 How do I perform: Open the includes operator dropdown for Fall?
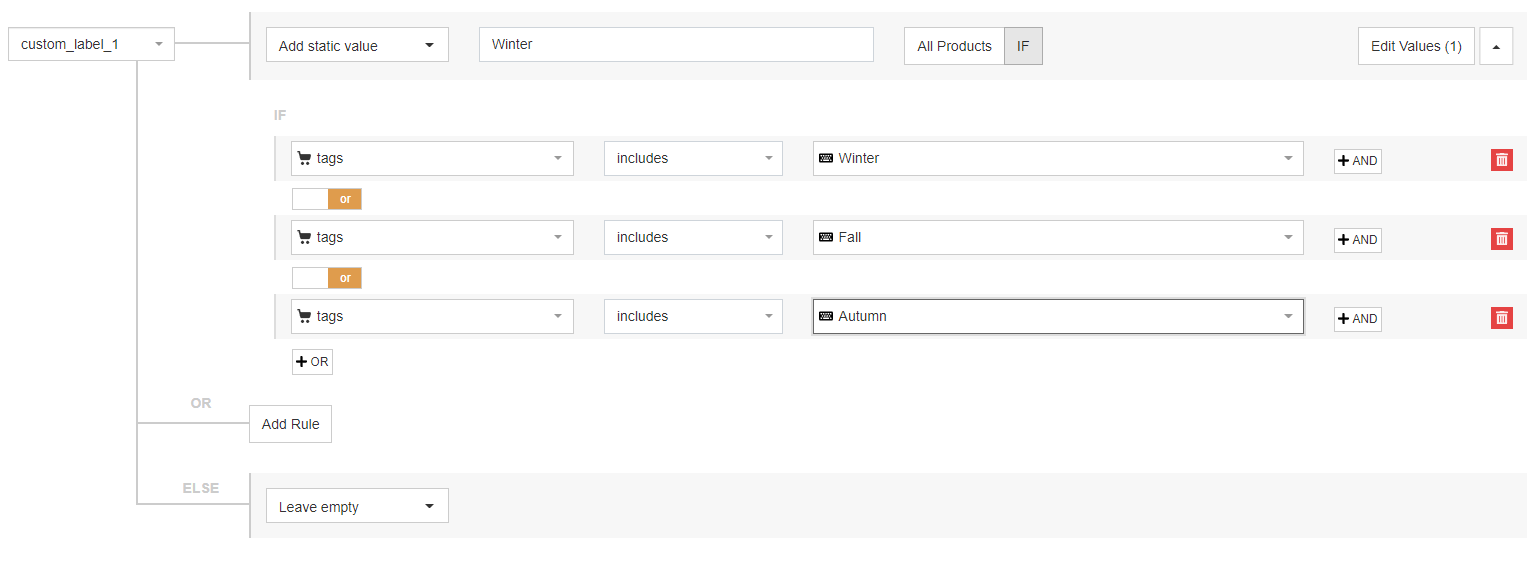[693, 237]
